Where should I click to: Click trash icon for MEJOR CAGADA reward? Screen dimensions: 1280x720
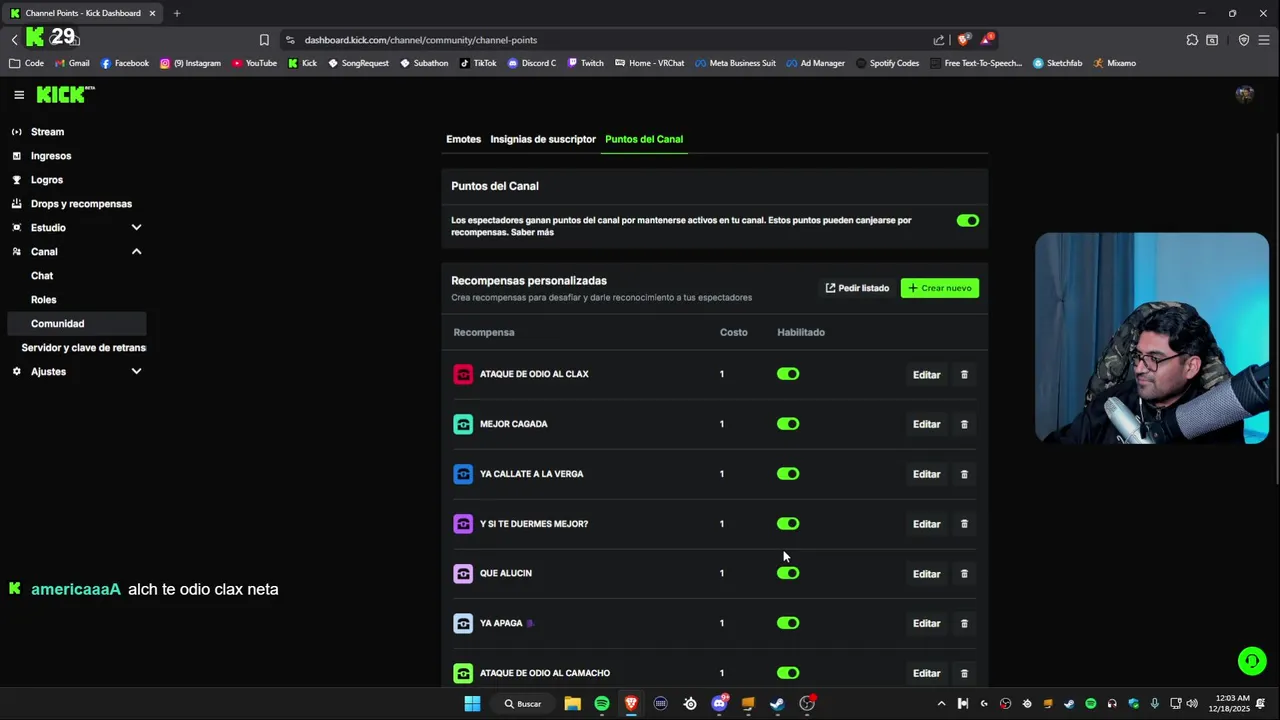pos(964,424)
